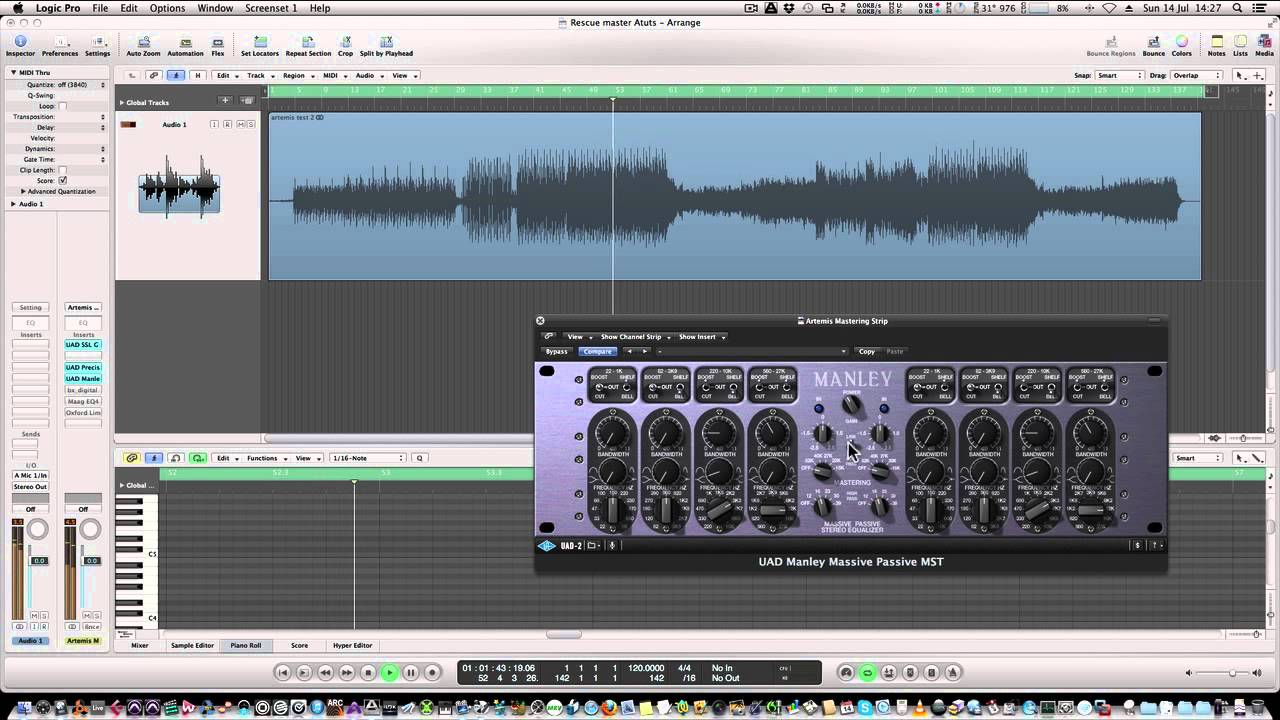Activate the Auto Zoom tool
The width and height of the screenshot is (1280, 720).
[x=143, y=46]
